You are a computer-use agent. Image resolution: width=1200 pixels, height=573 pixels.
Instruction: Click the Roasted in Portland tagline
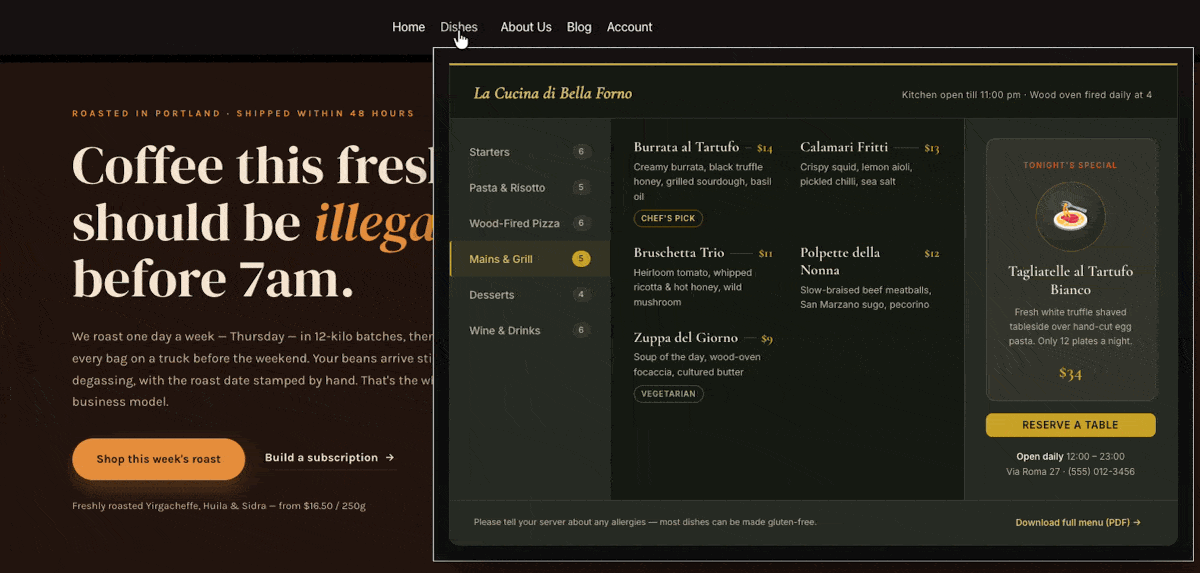(243, 113)
